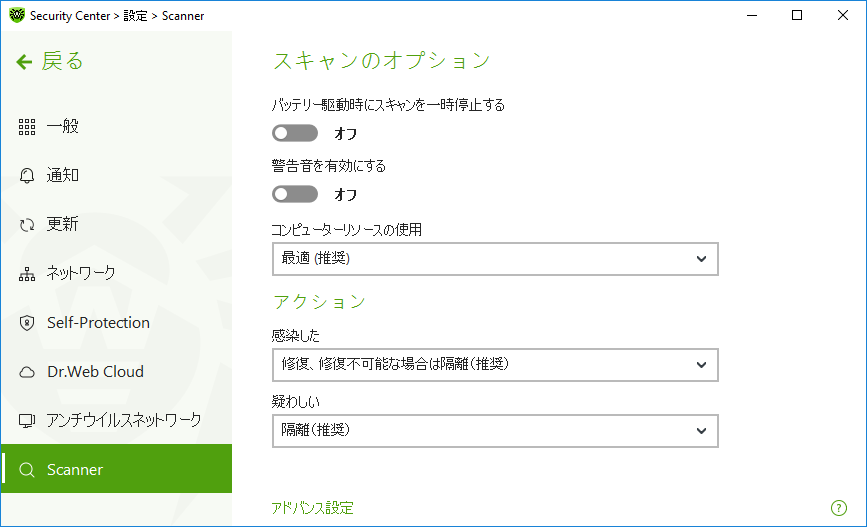
Task: Click the アクション heading
Action: tap(320, 301)
